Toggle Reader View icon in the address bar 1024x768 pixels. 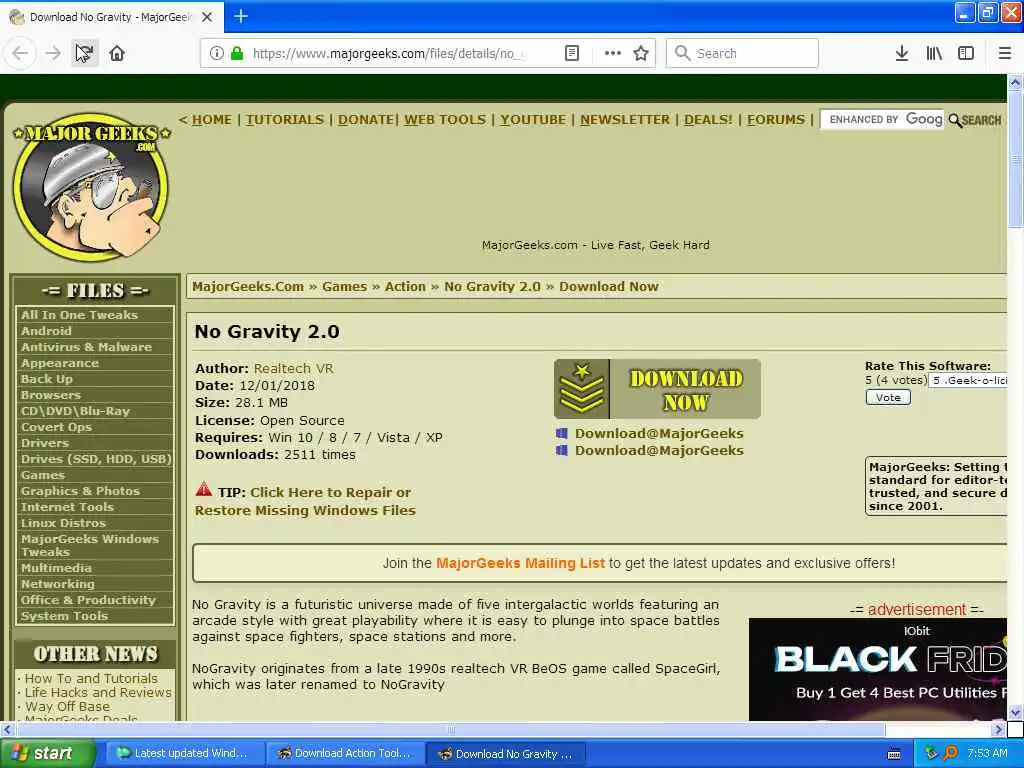click(572, 54)
